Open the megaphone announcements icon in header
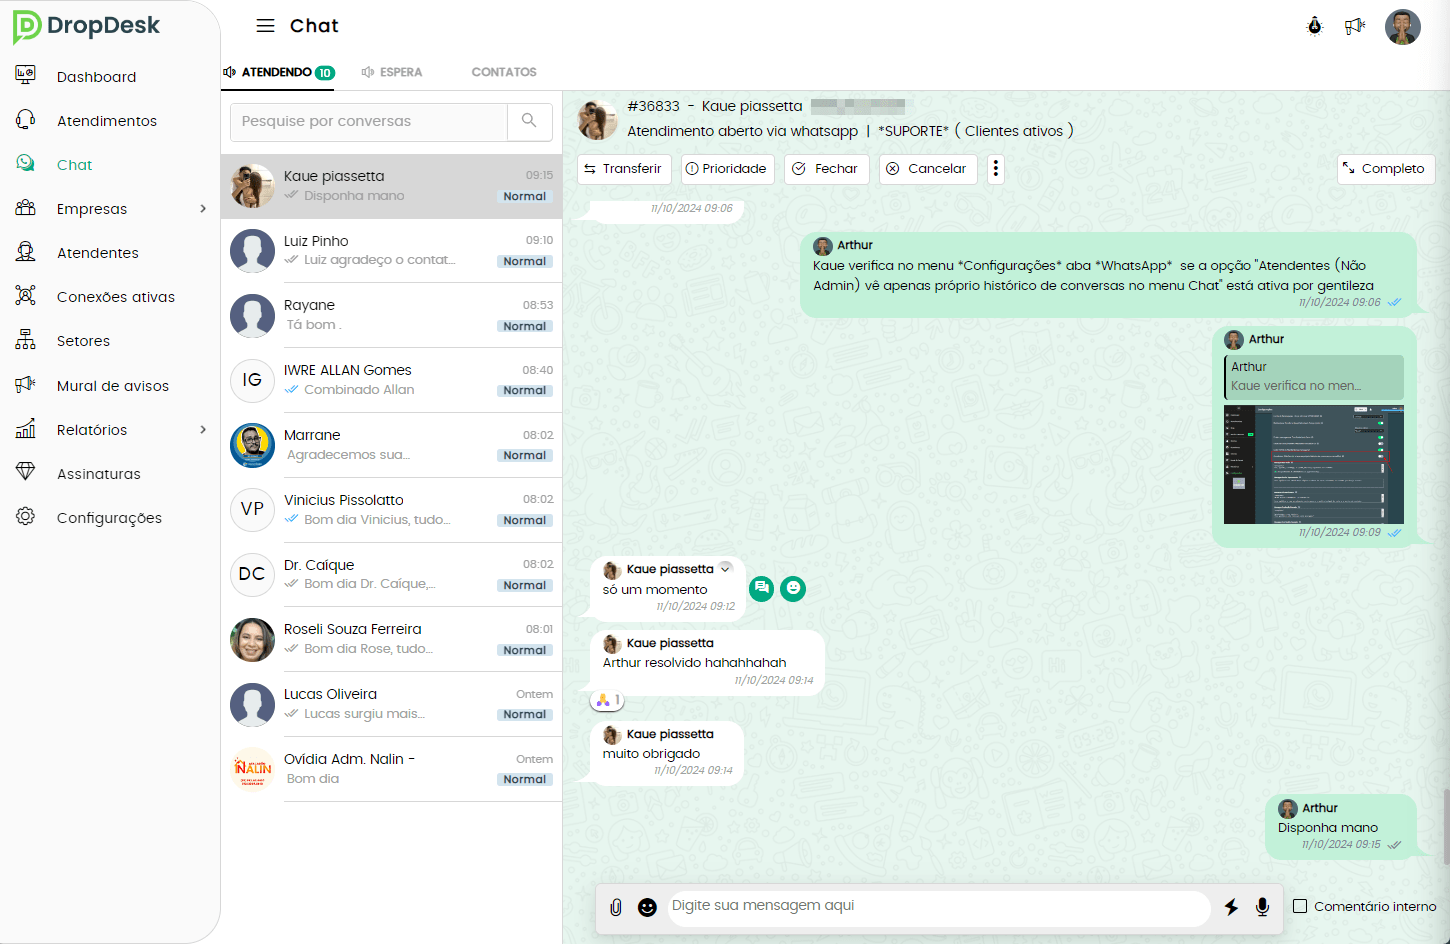This screenshot has width=1450, height=944. pos(1355,26)
